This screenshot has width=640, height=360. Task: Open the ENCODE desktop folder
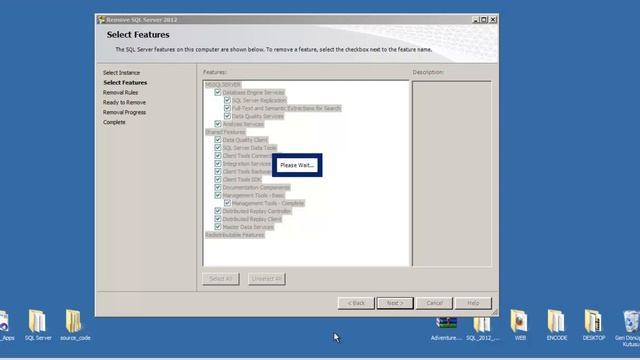coord(557,325)
